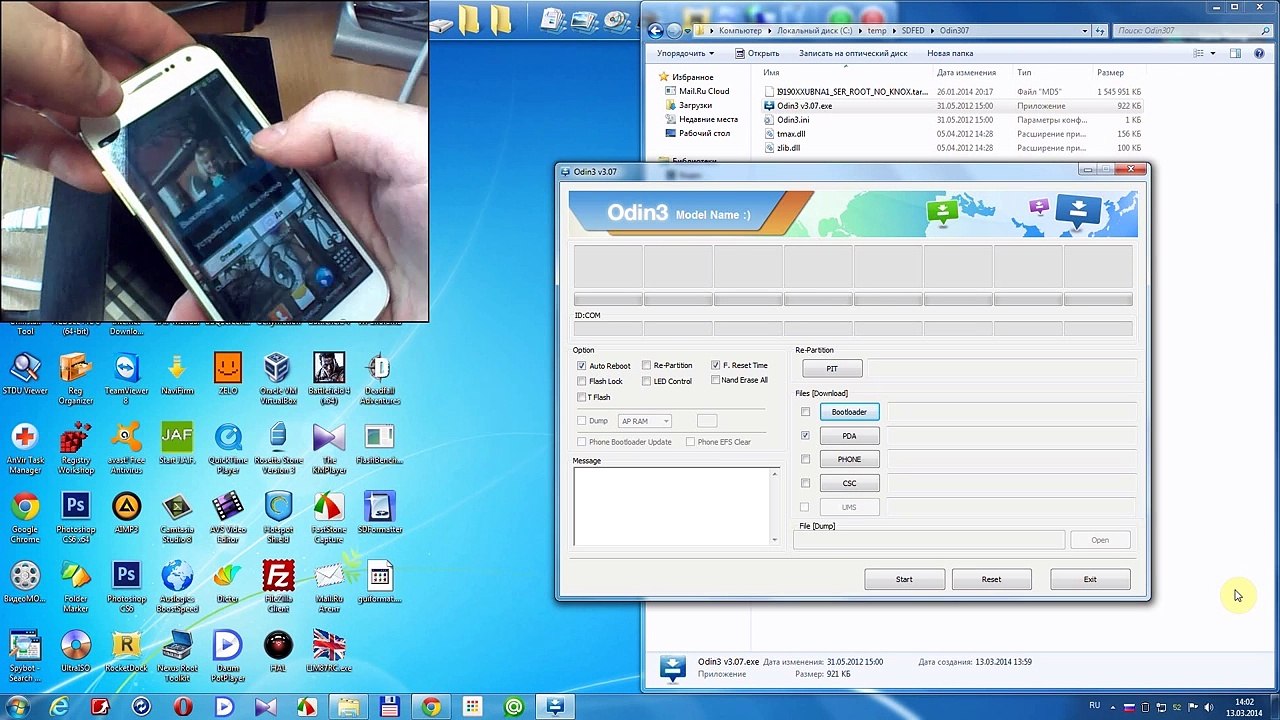
Task: Select the QuickTime Player desktop icon
Action: [x=228, y=447]
